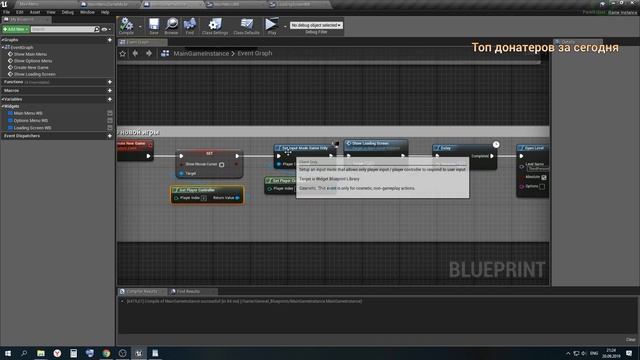Compile the blueprint with the Compile button

[127, 26]
